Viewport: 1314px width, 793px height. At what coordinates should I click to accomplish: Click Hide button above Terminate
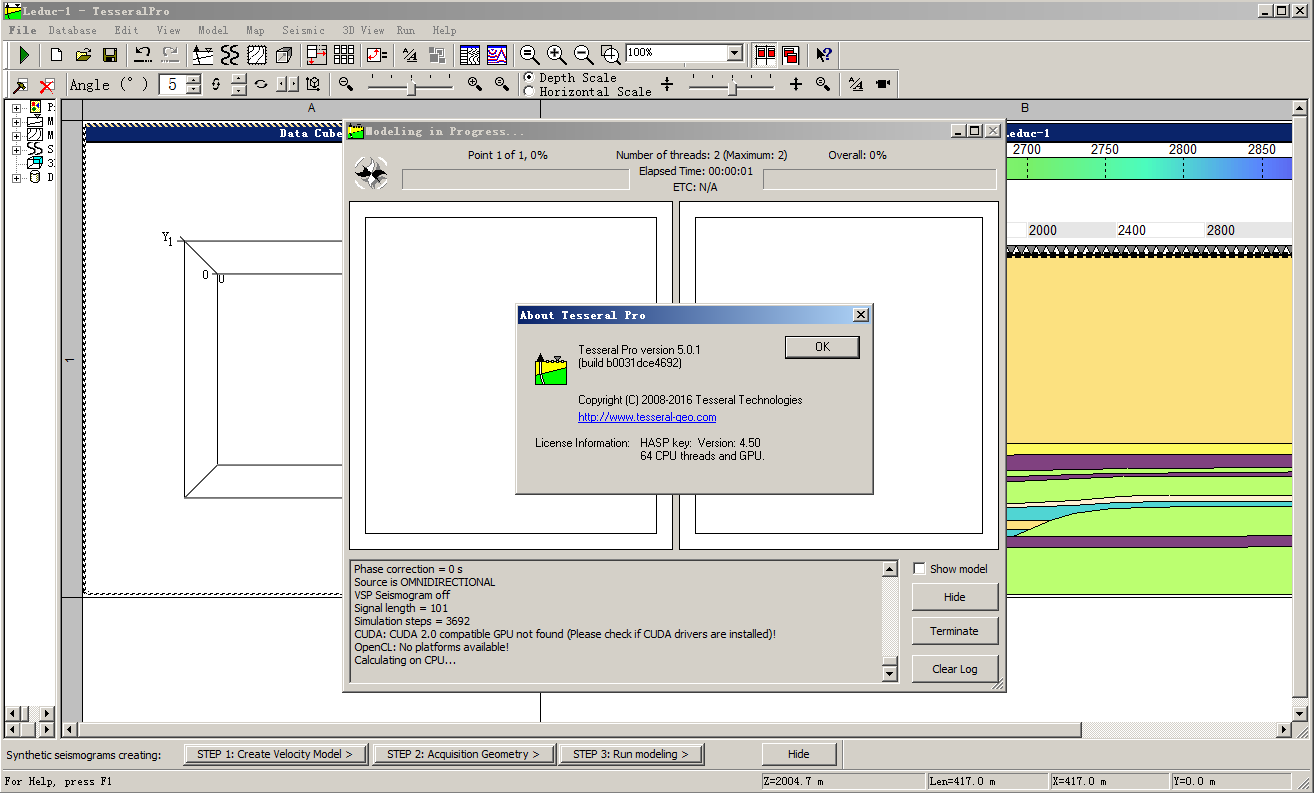[x=954, y=597]
